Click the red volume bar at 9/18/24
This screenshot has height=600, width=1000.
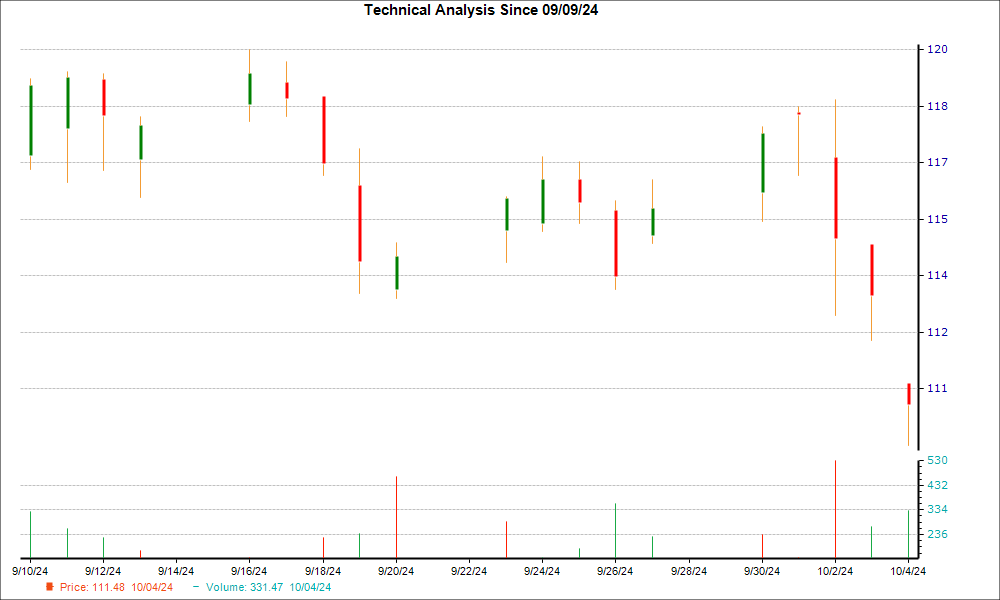(323, 548)
